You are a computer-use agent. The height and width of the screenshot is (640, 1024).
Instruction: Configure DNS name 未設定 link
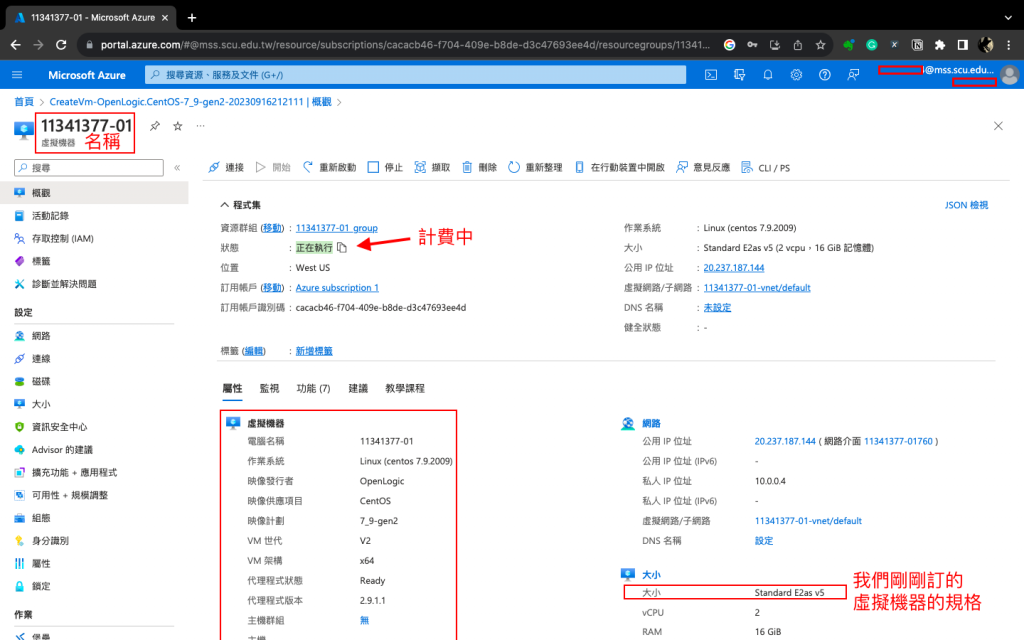[x=717, y=308]
